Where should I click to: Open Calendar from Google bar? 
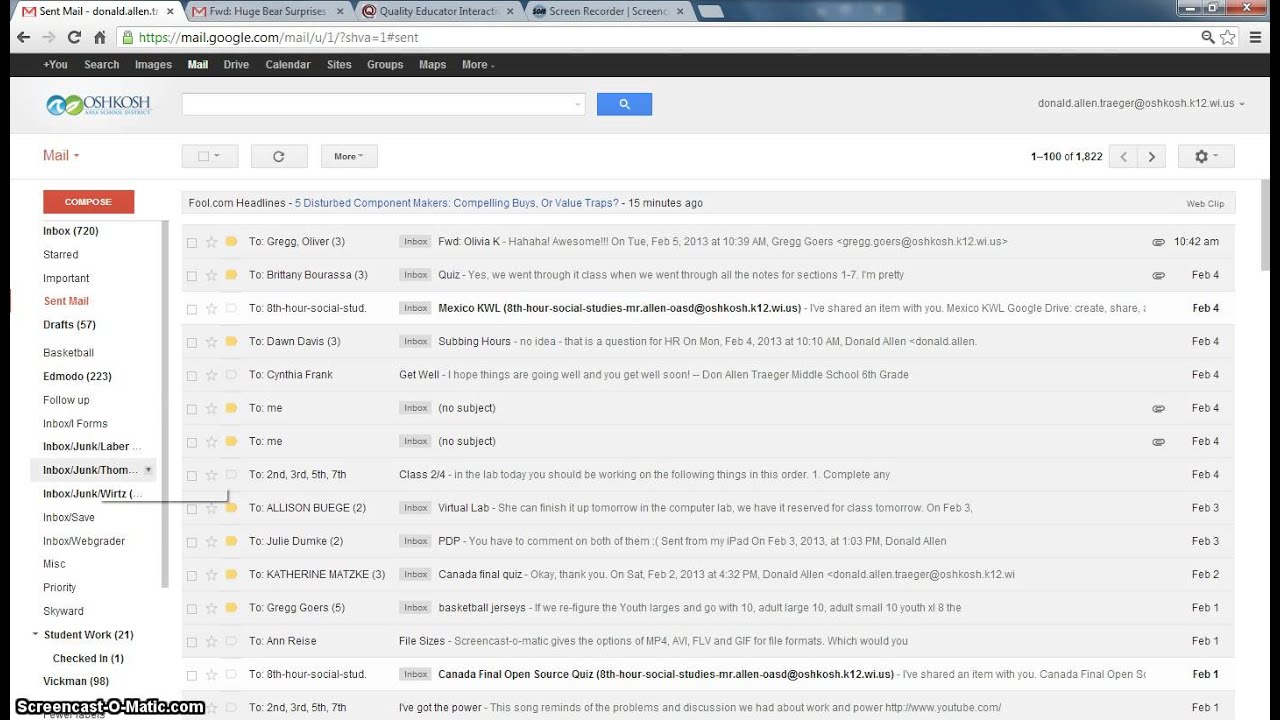pyautogui.click(x=288, y=65)
